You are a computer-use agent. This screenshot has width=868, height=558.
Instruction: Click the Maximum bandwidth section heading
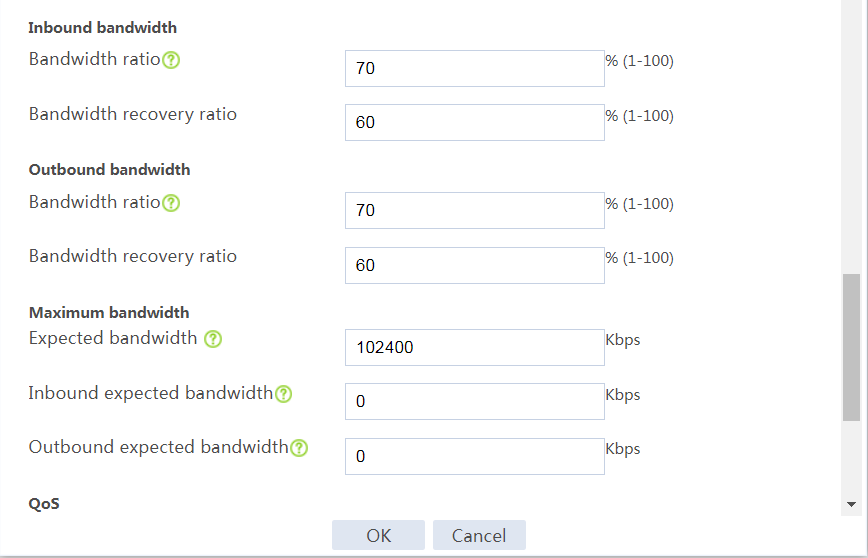pos(109,313)
